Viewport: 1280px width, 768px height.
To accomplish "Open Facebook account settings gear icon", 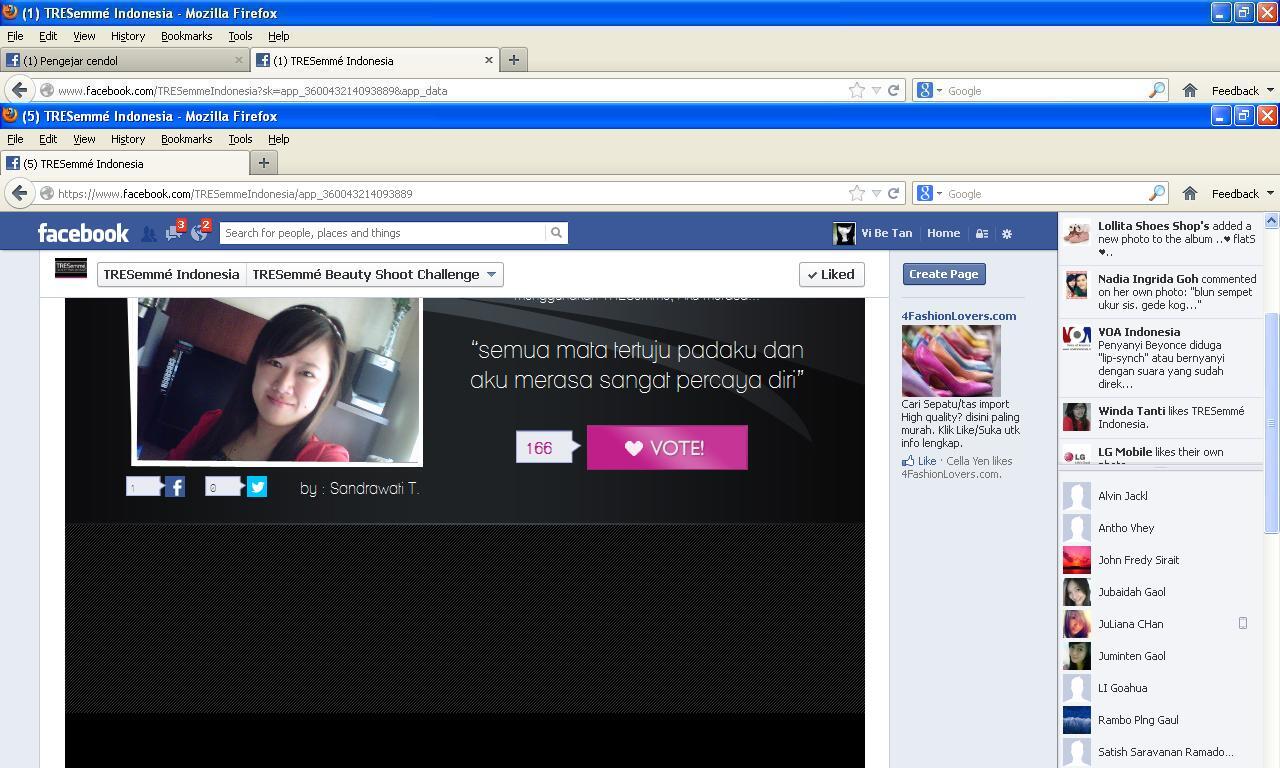I will (x=1007, y=234).
